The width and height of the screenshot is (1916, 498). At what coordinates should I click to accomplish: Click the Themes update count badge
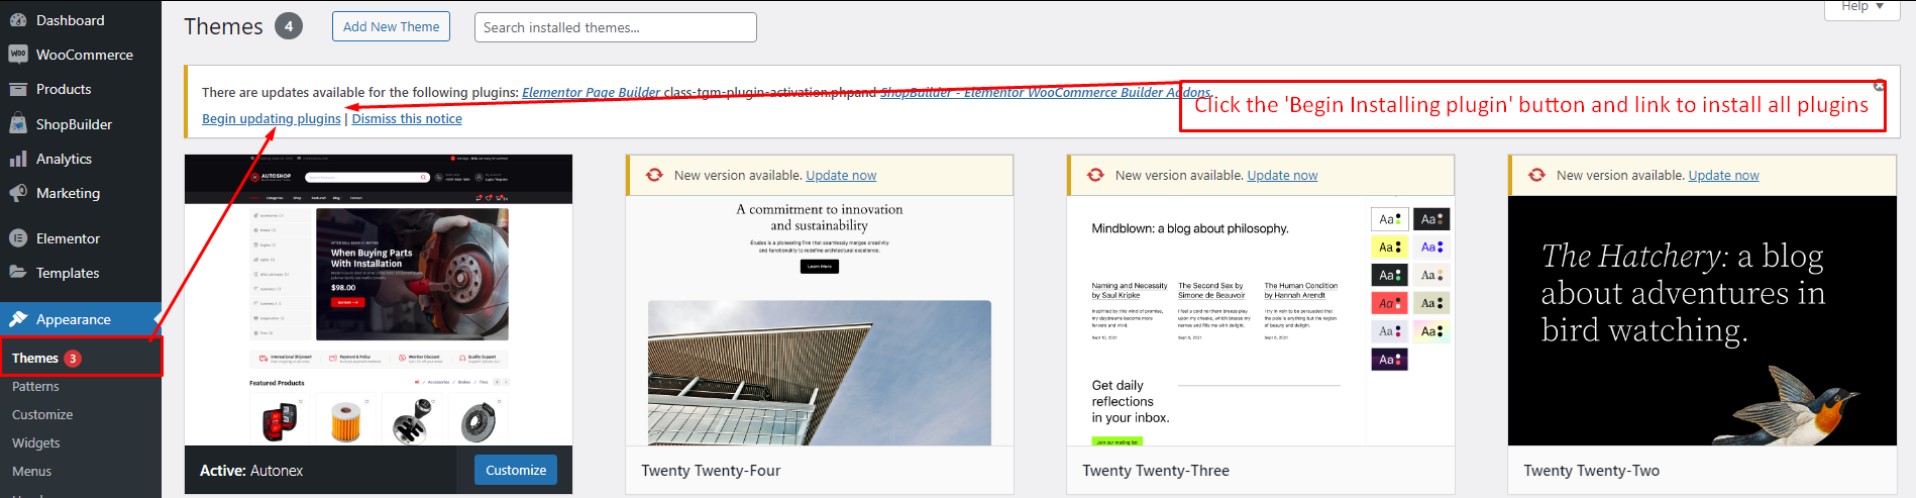point(73,358)
